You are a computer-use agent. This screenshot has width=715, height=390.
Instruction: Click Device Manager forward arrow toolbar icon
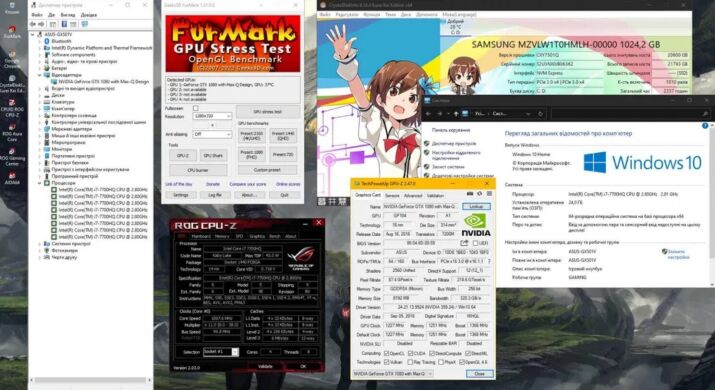click(x=41, y=24)
